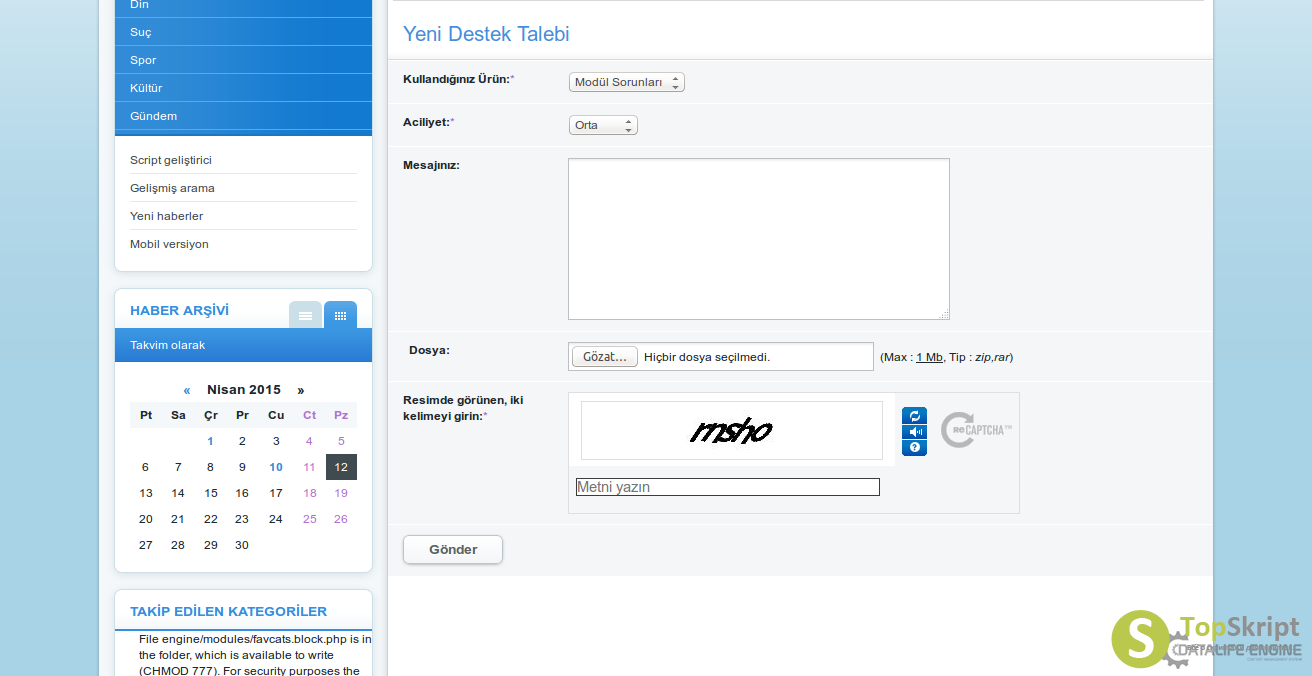Click calendar day 23
This screenshot has width=1312, height=676.
241,519
